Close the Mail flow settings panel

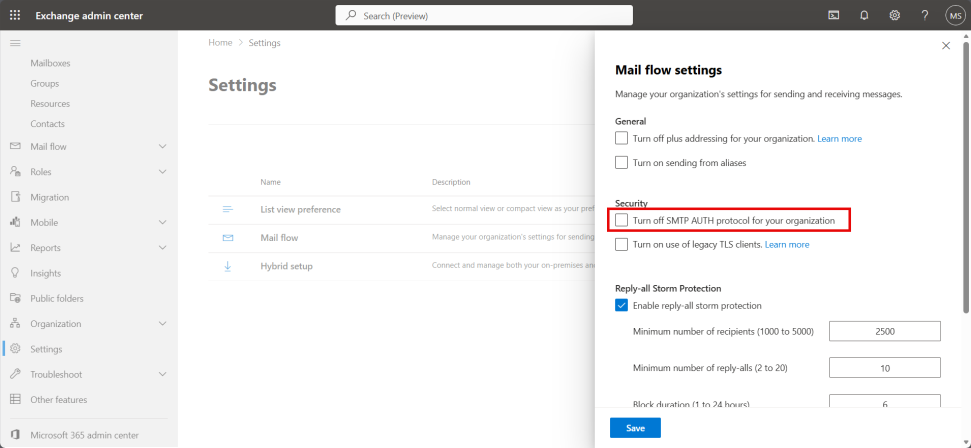tap(946, 46)
